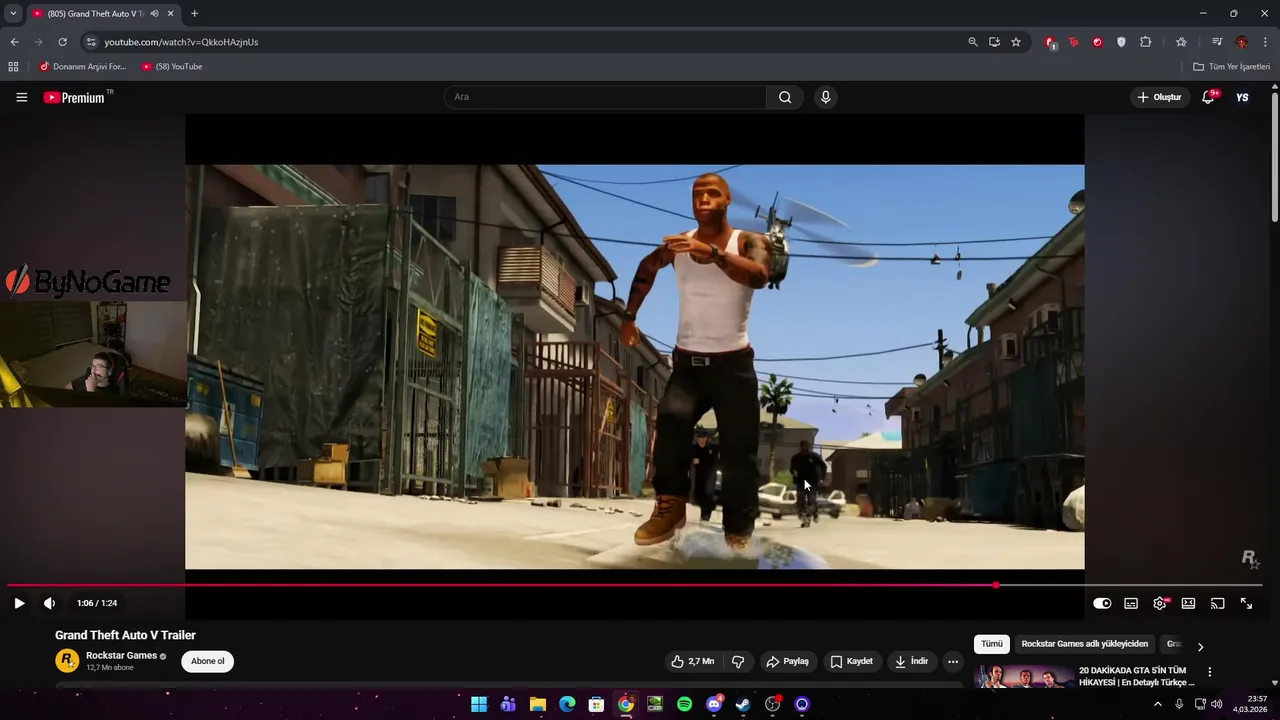The width and height of the screenshot is (1280, 720).
Task: Open a new browser tab
Action: click(x=194, y=14)
